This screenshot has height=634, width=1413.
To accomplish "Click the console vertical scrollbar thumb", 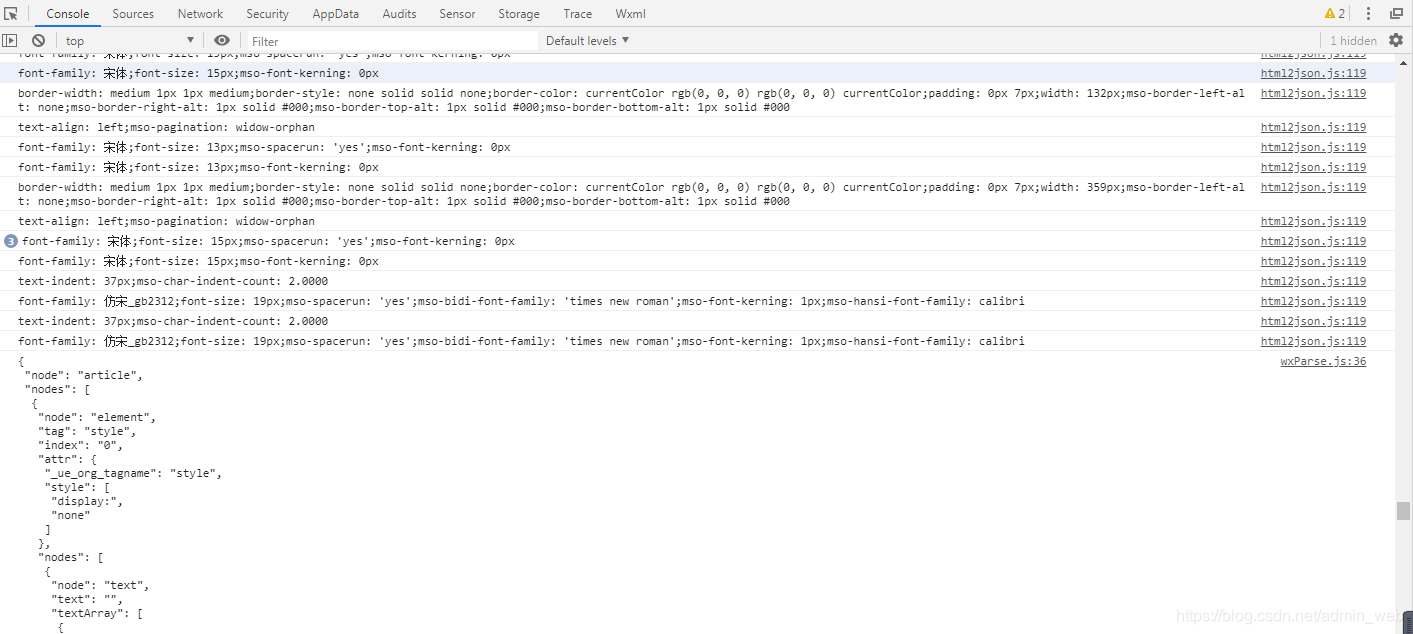I will point(1403,510).
